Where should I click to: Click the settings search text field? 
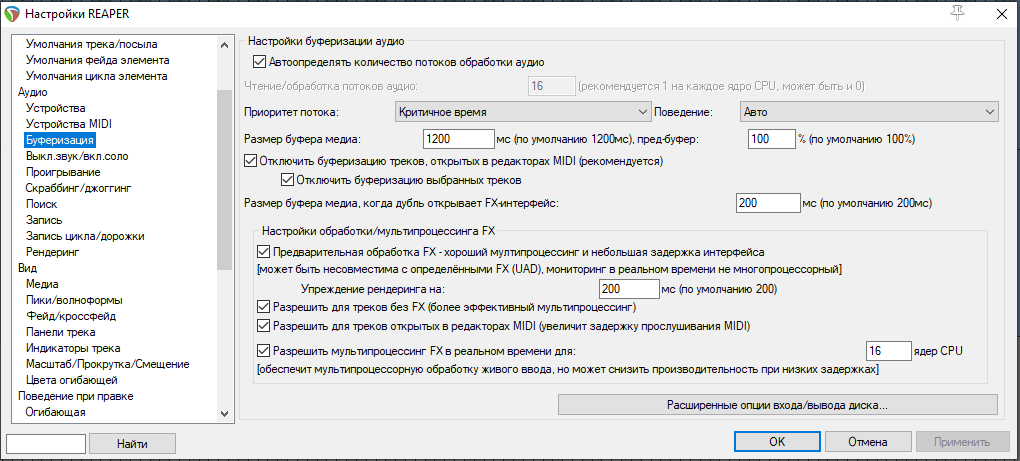pyautogui.click(x=45, y=442)
